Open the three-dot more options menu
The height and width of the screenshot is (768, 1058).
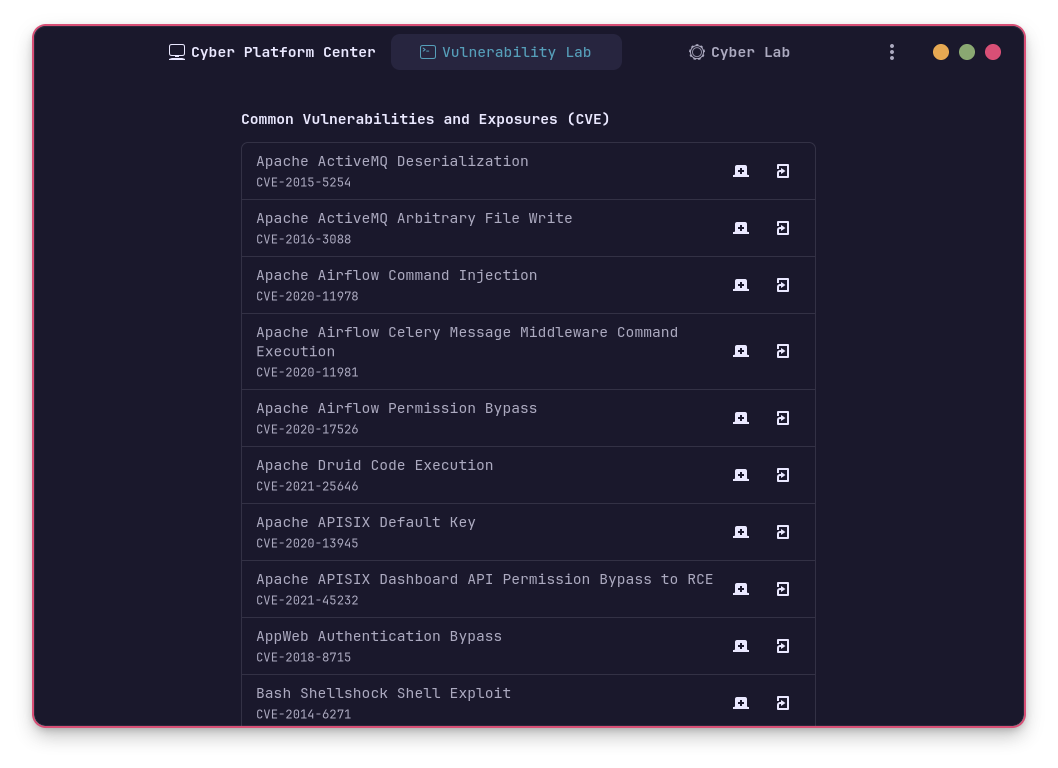tap(892, 52)
